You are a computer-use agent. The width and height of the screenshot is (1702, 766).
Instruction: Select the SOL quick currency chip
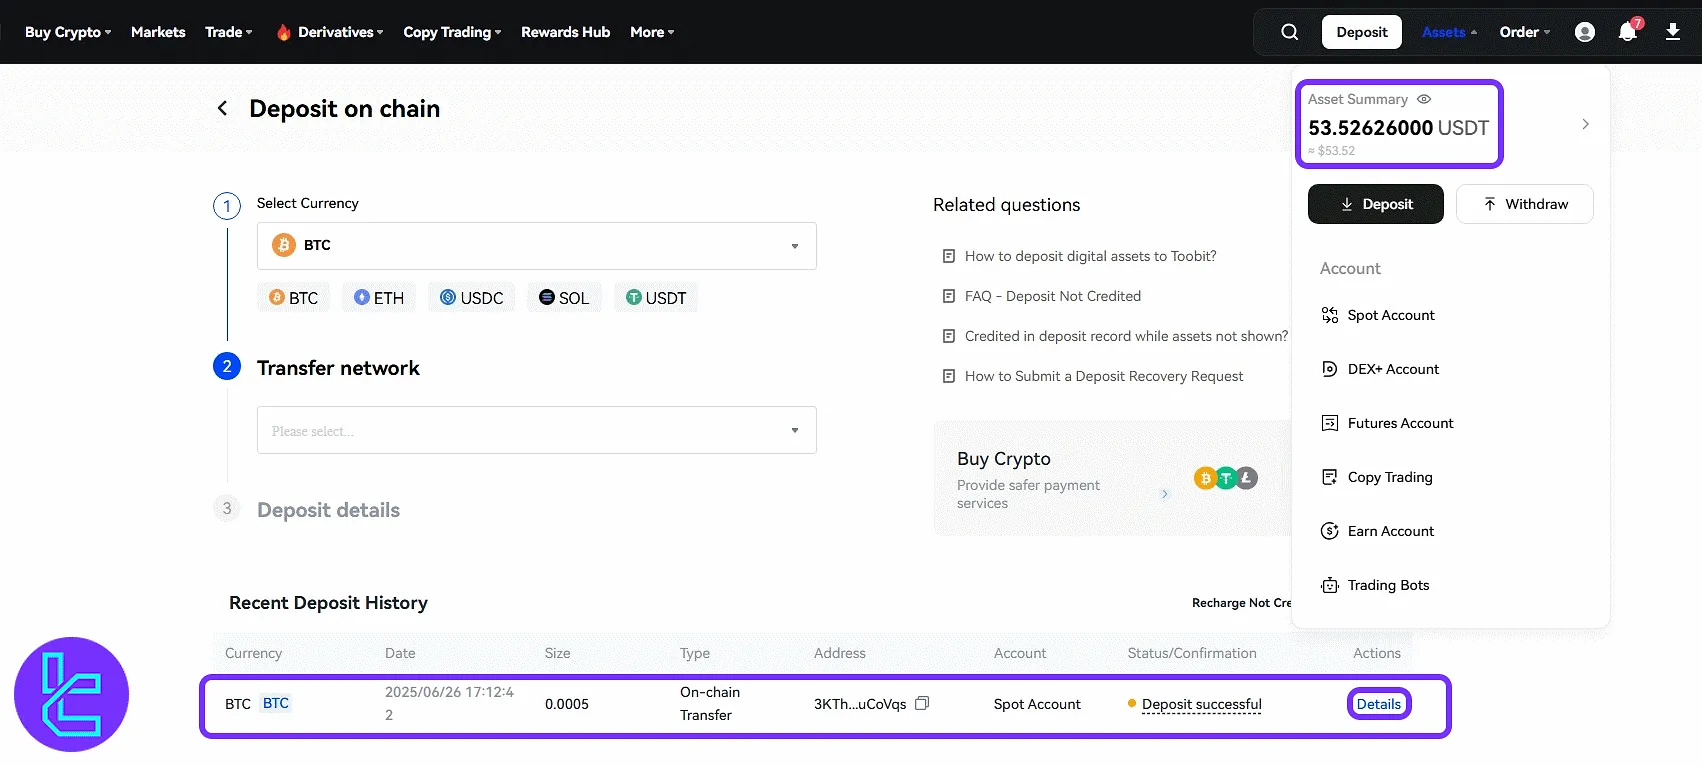click(564, 297)
